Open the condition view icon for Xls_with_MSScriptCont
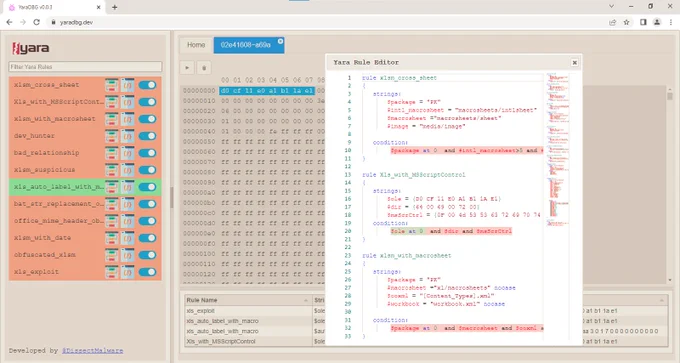The height and width of the screenshot is (363, 680). click(x=111, y=102)
